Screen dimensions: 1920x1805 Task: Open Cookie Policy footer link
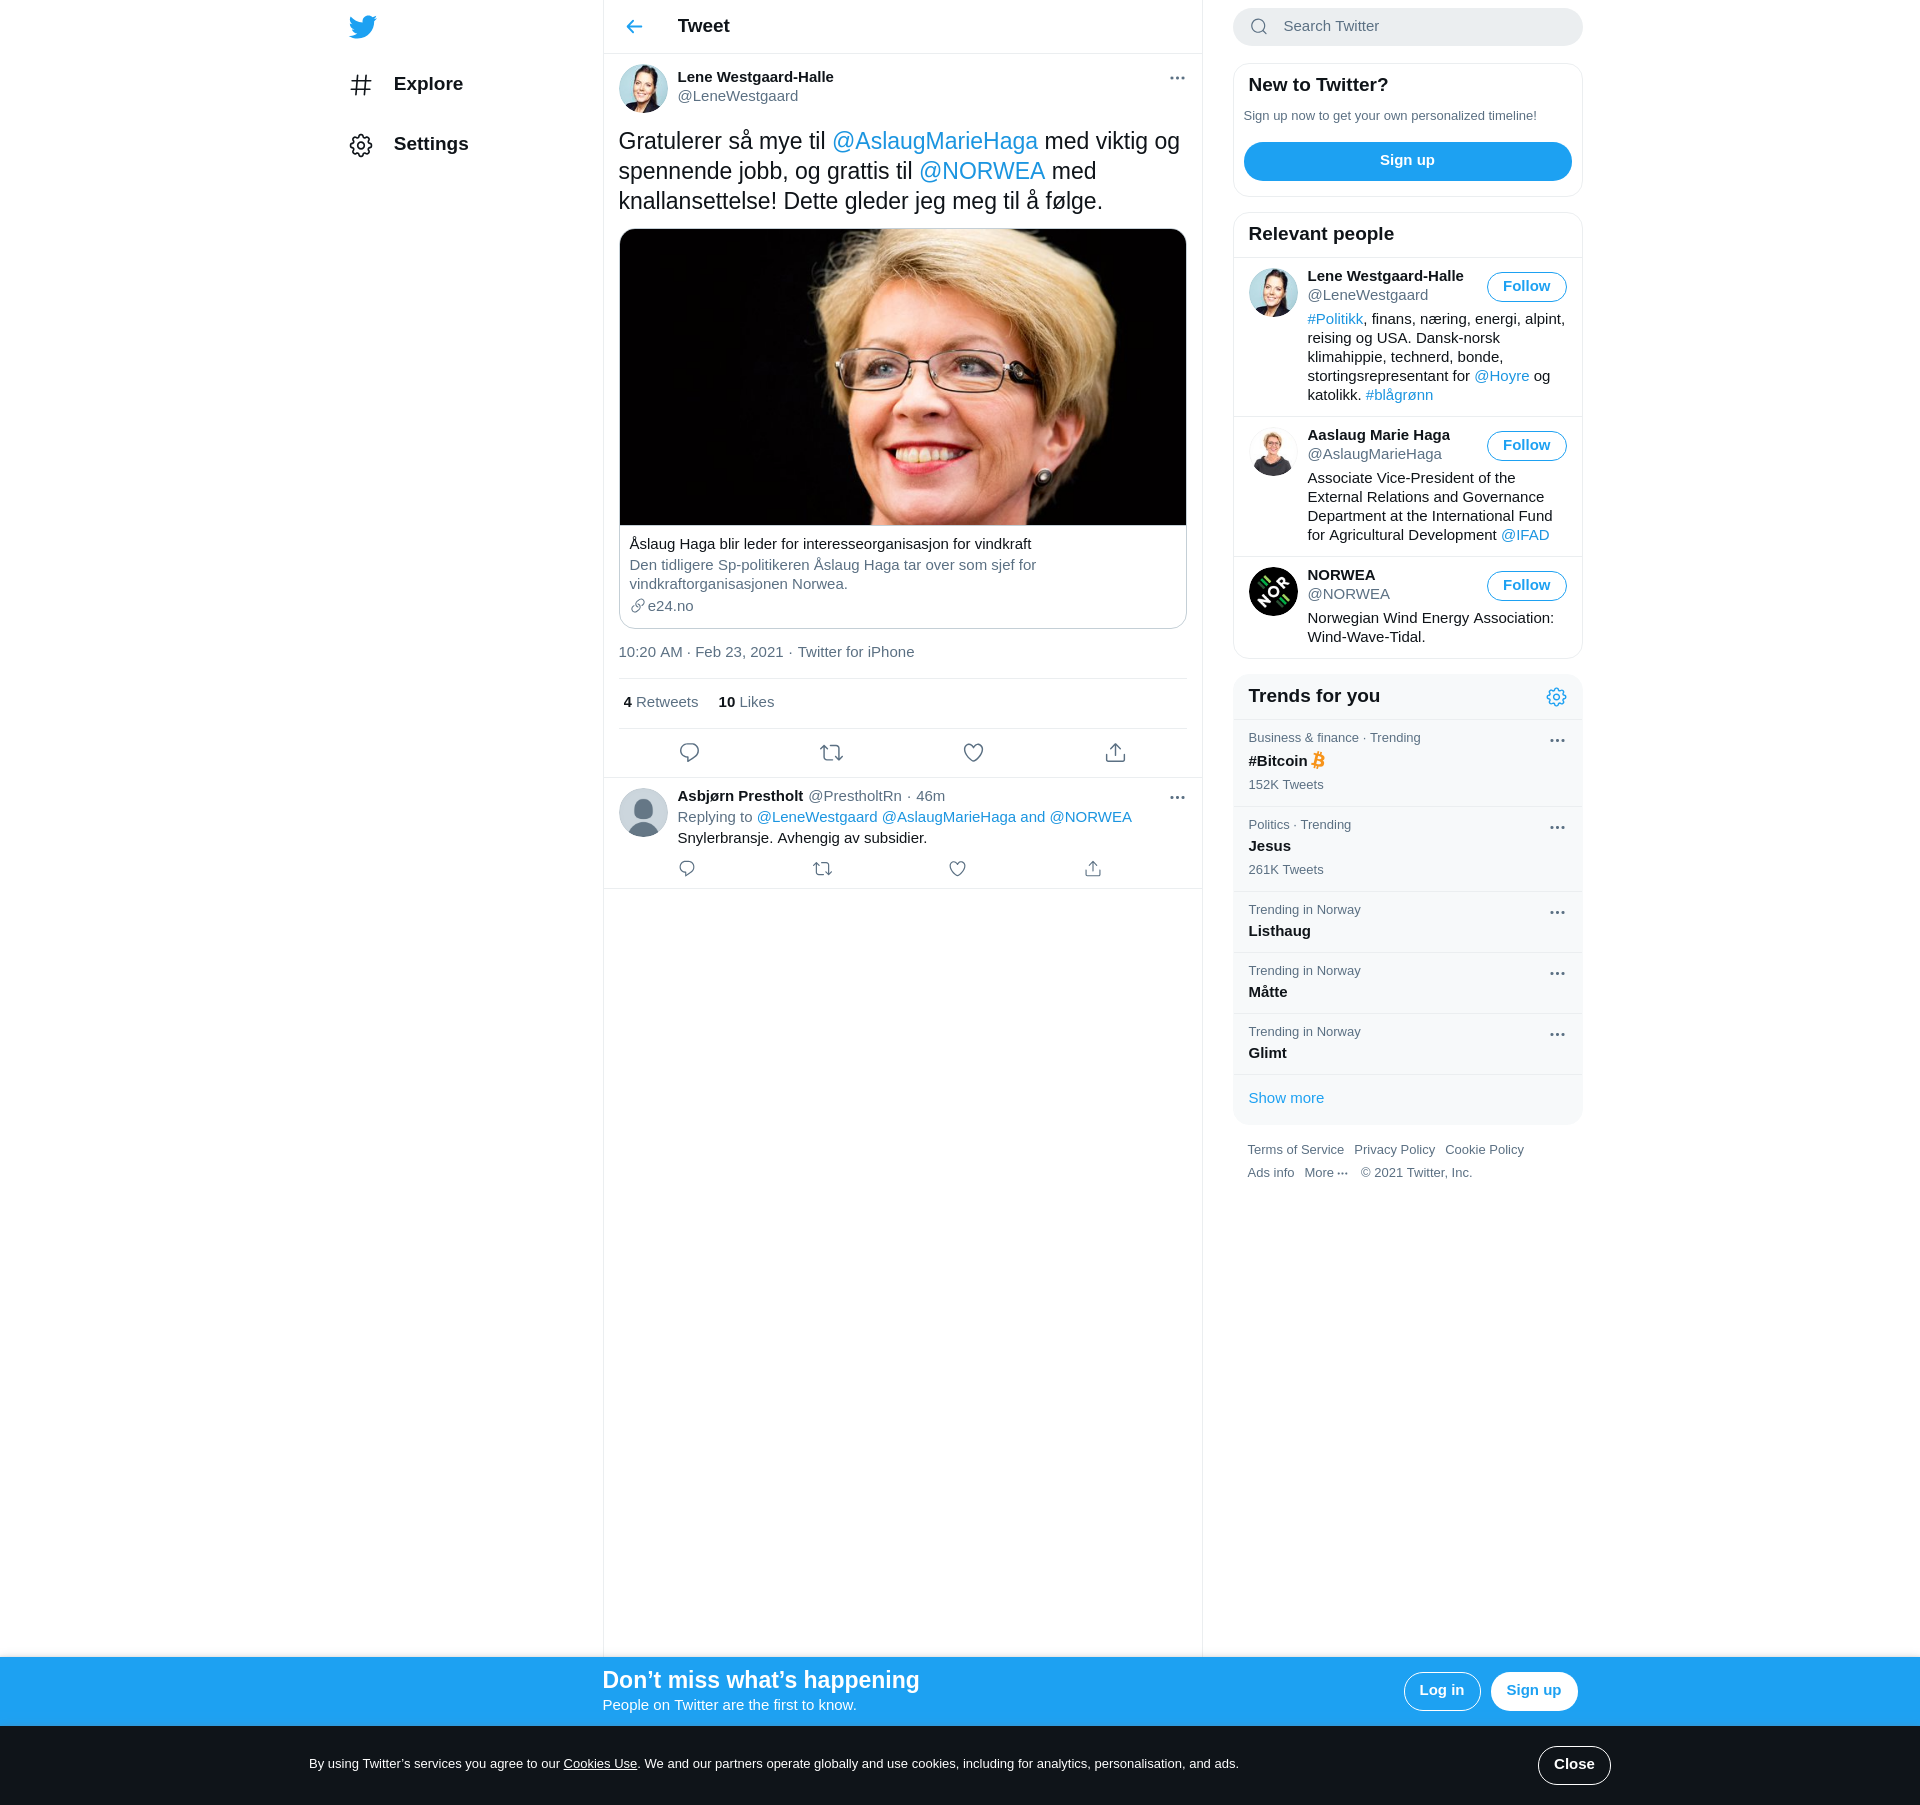point(1484,1150)
